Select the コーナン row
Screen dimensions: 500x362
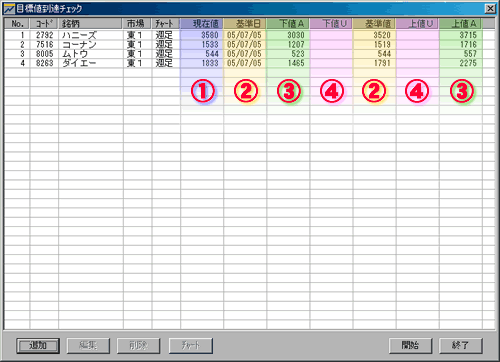(x=243, y=44)
